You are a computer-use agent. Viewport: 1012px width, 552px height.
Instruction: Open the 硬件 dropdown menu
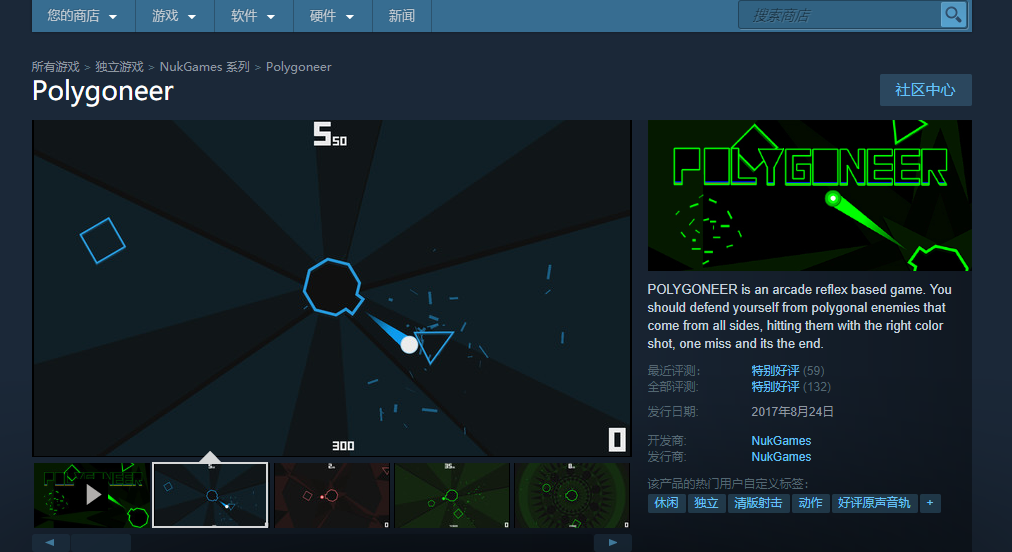coord(332,16)
